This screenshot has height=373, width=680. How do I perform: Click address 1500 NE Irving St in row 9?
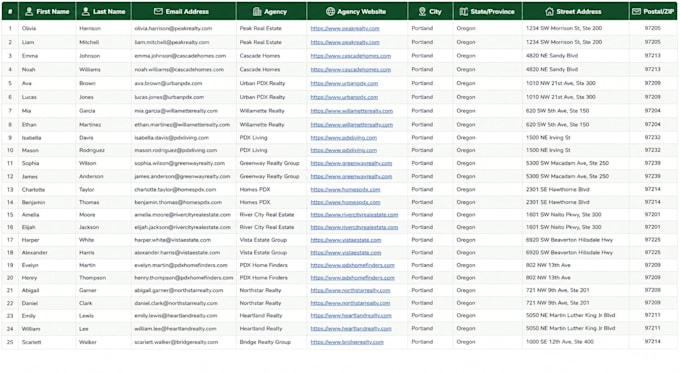(x=548, y=138)
